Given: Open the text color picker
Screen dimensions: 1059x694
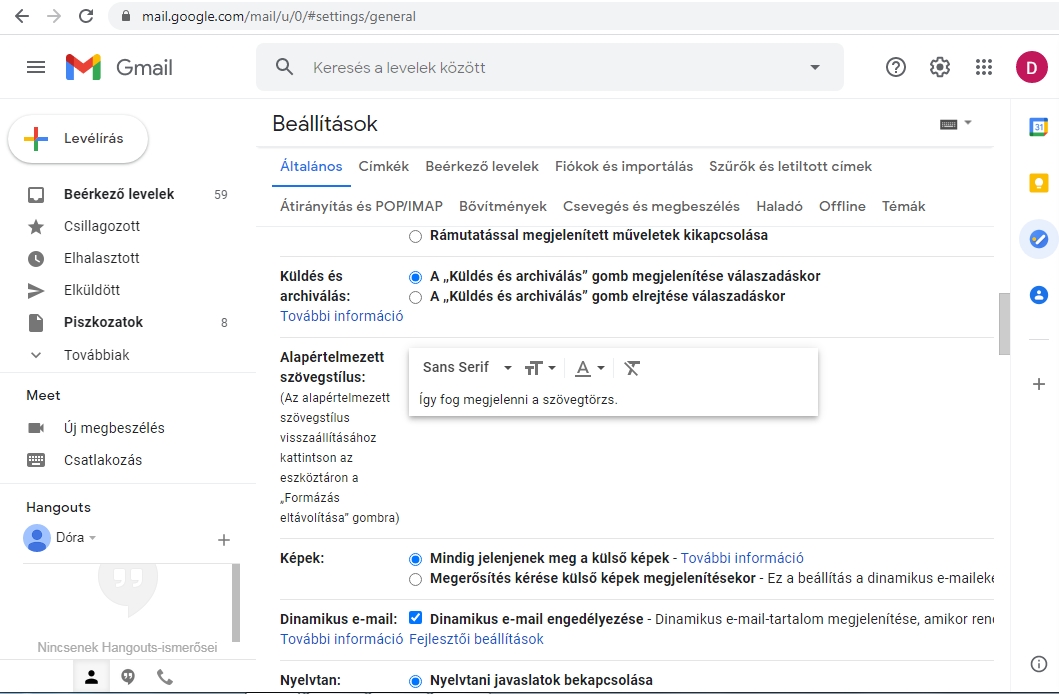Looking at the screenshot, I should [x=590, y=368].
